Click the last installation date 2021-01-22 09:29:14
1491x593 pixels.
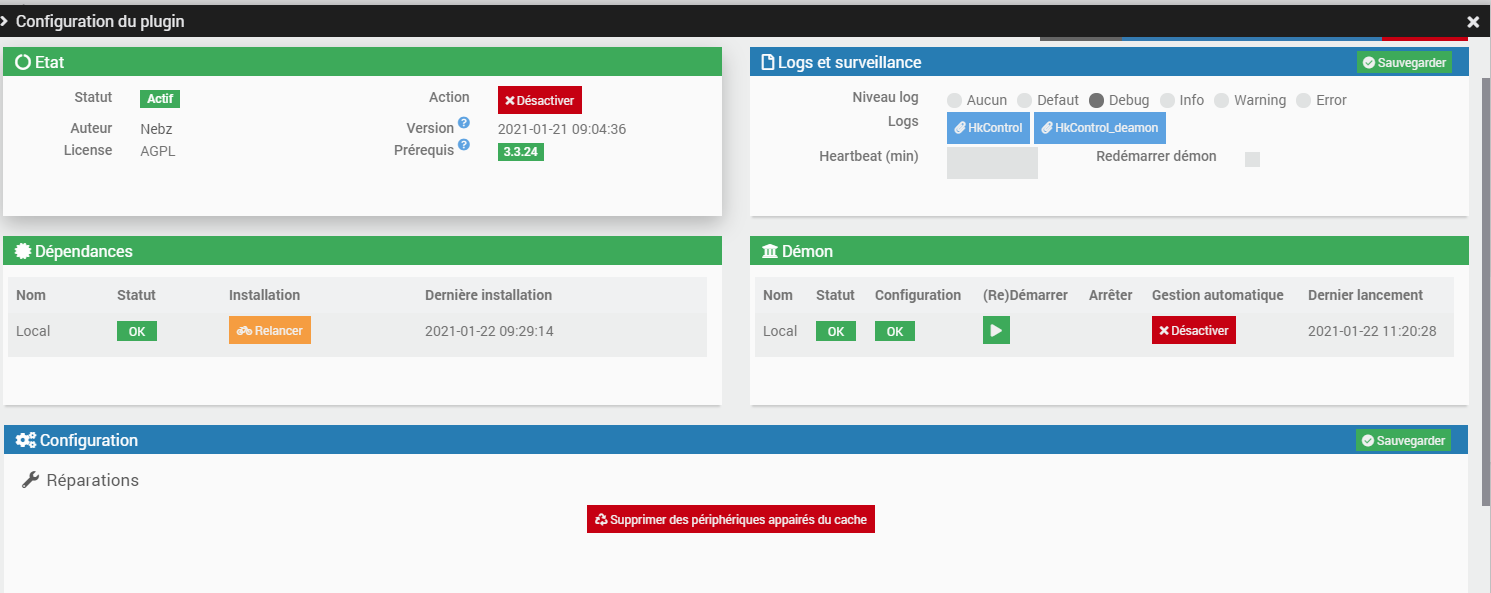click(489, 331)
